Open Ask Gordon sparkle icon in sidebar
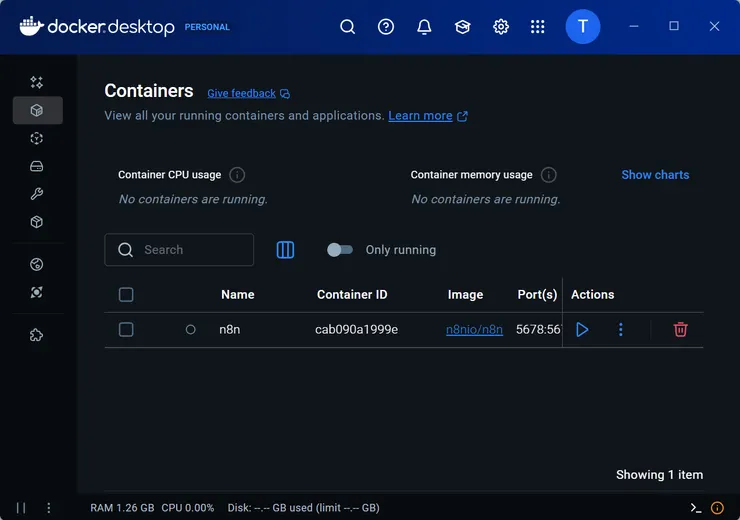740x520 pixels. click(x=37, y=82)
